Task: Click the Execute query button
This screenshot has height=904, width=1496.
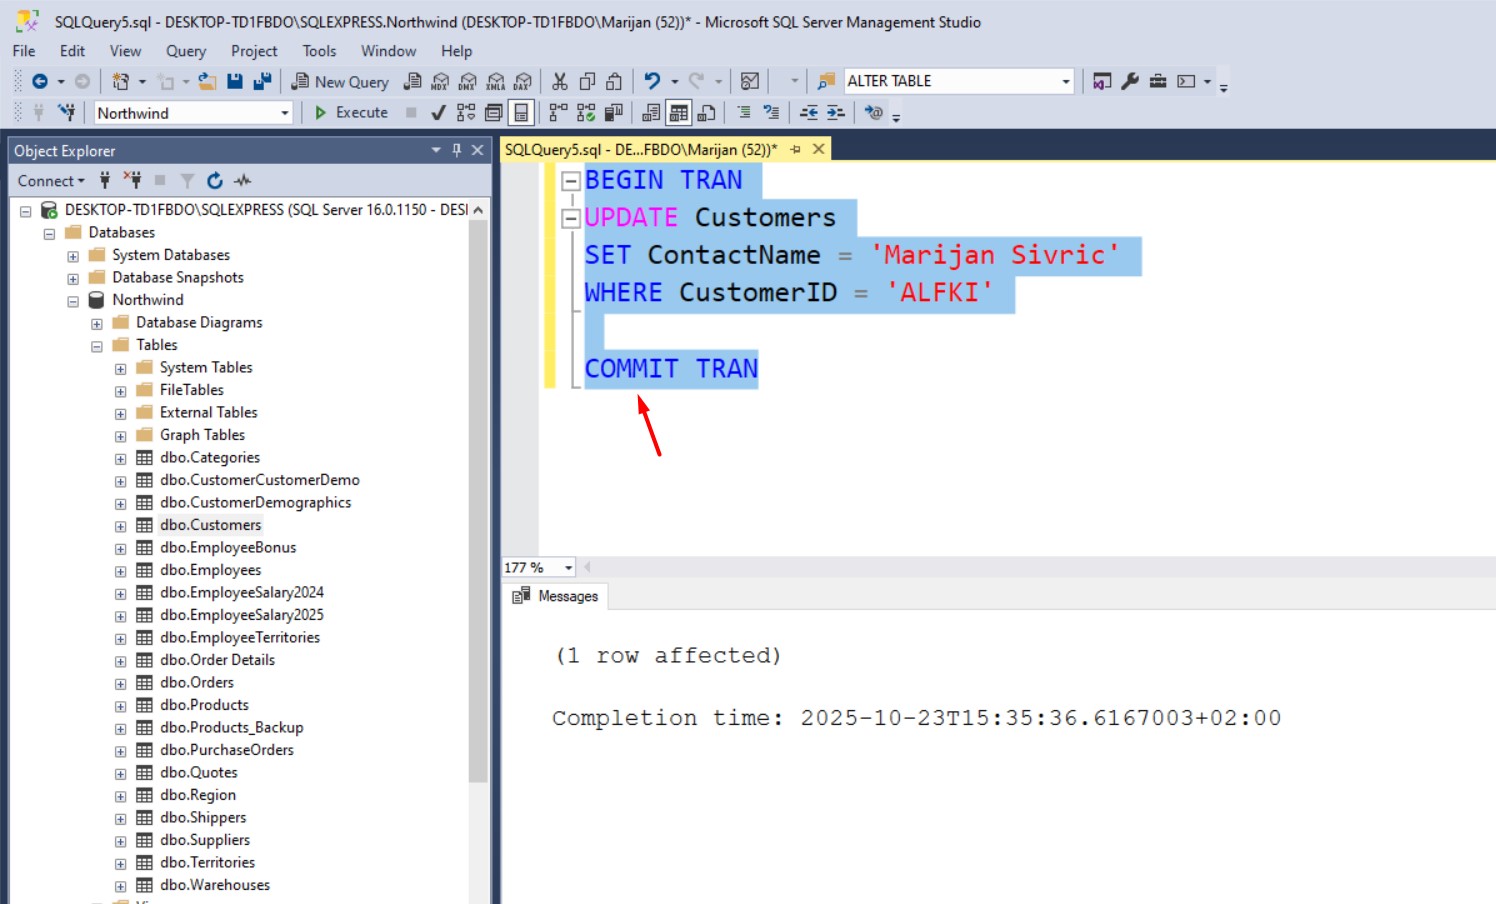Action: (x=351, y=113)
